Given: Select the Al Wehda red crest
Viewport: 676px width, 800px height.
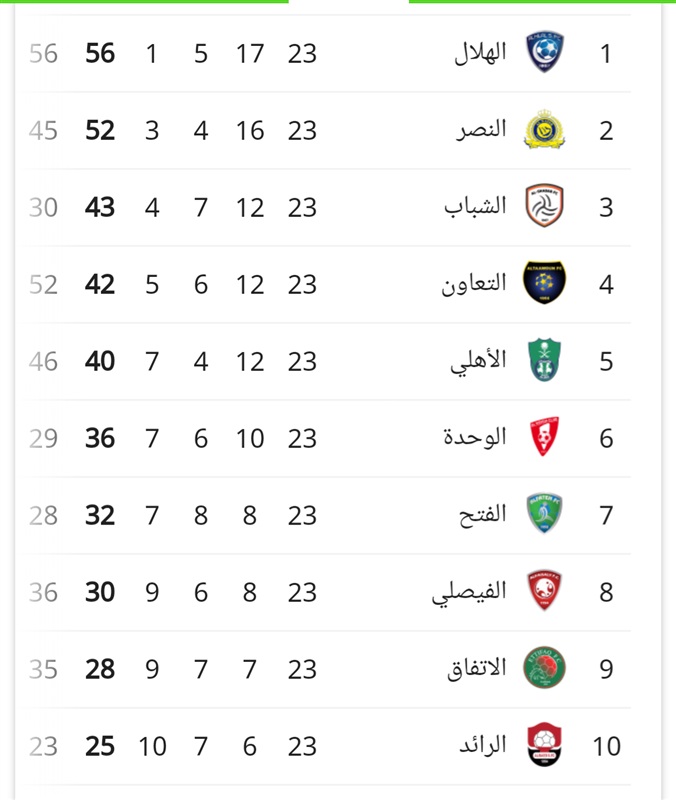Looking at the screenshot, I should coord(544,436).
